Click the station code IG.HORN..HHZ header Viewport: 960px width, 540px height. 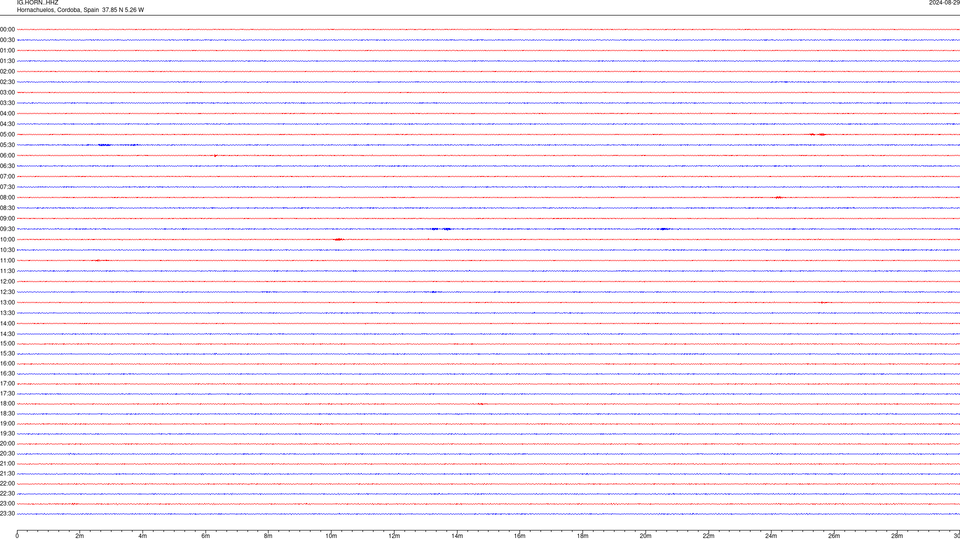tap(37, 2)
